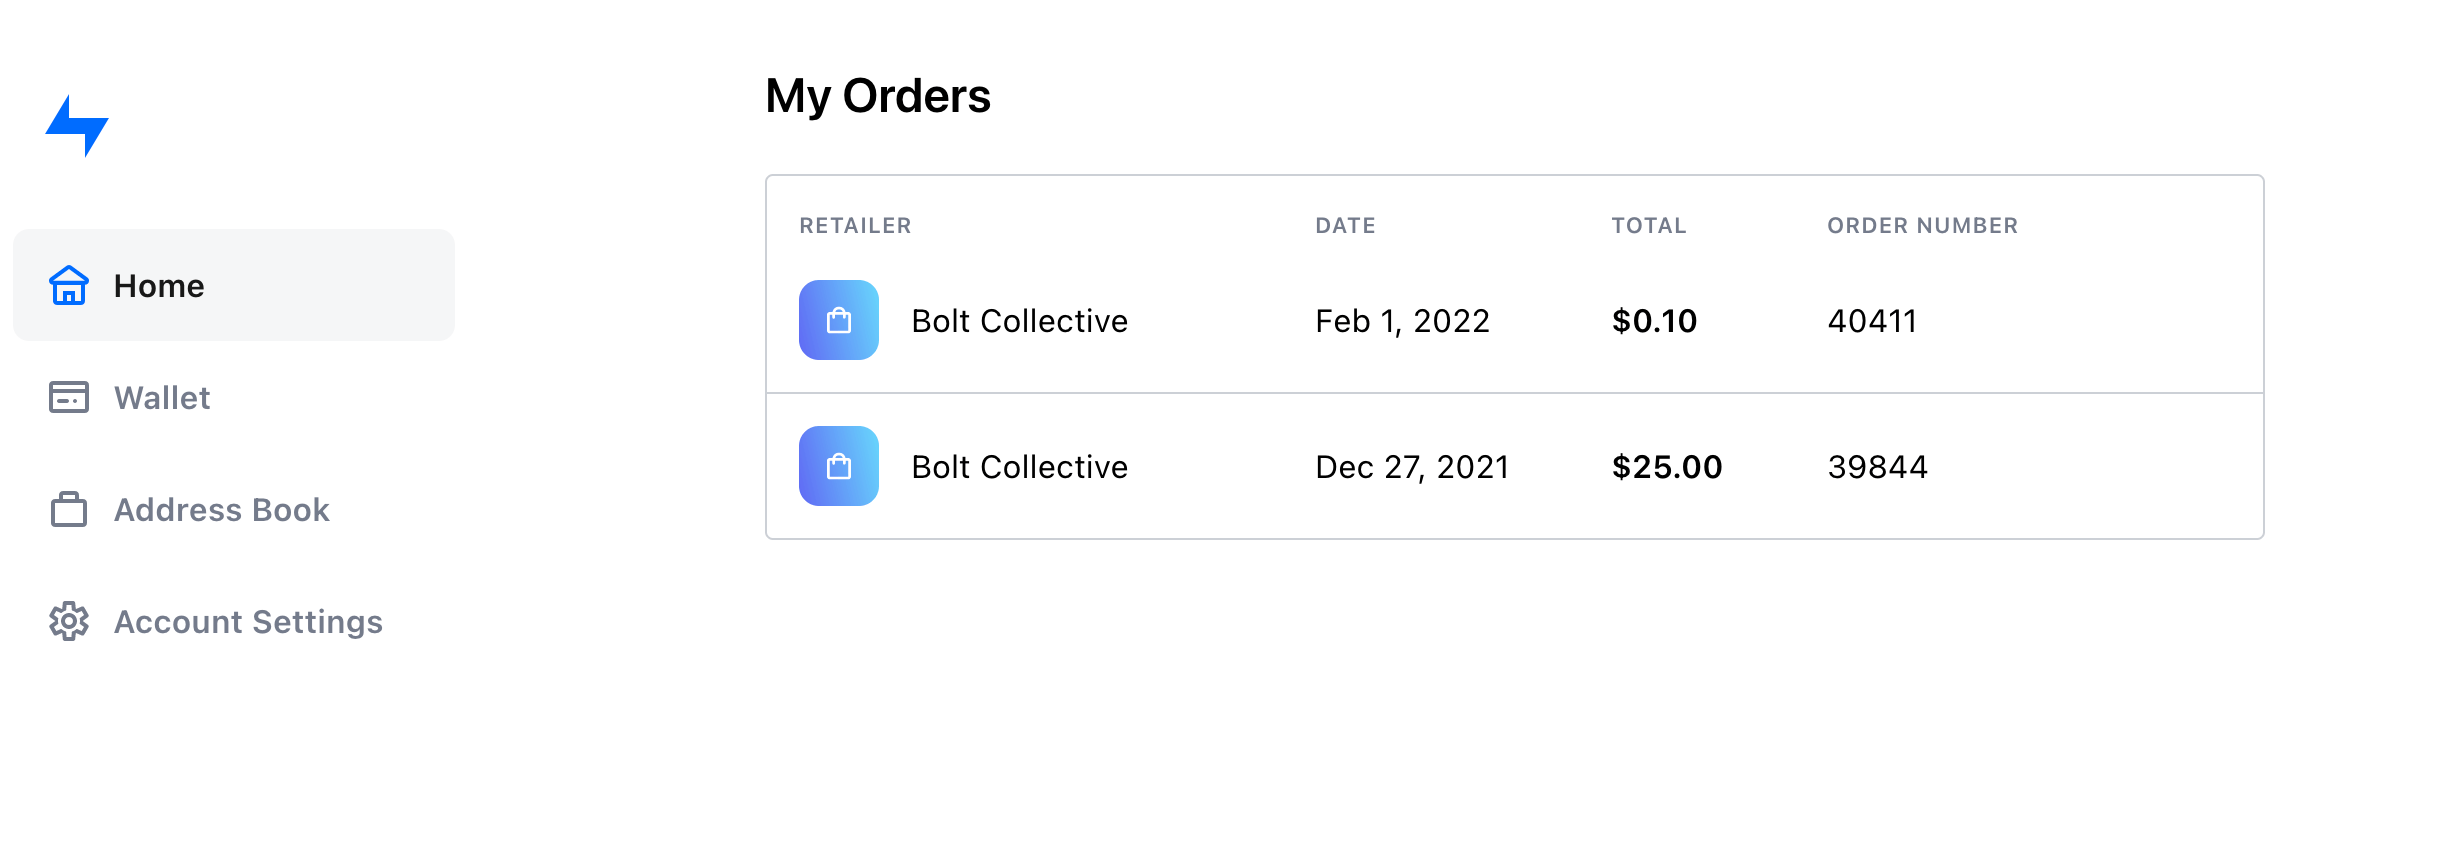The image size is (2459, 842).
Task: Click the $25.00 order total
Action: click(x=1667, y=467)
